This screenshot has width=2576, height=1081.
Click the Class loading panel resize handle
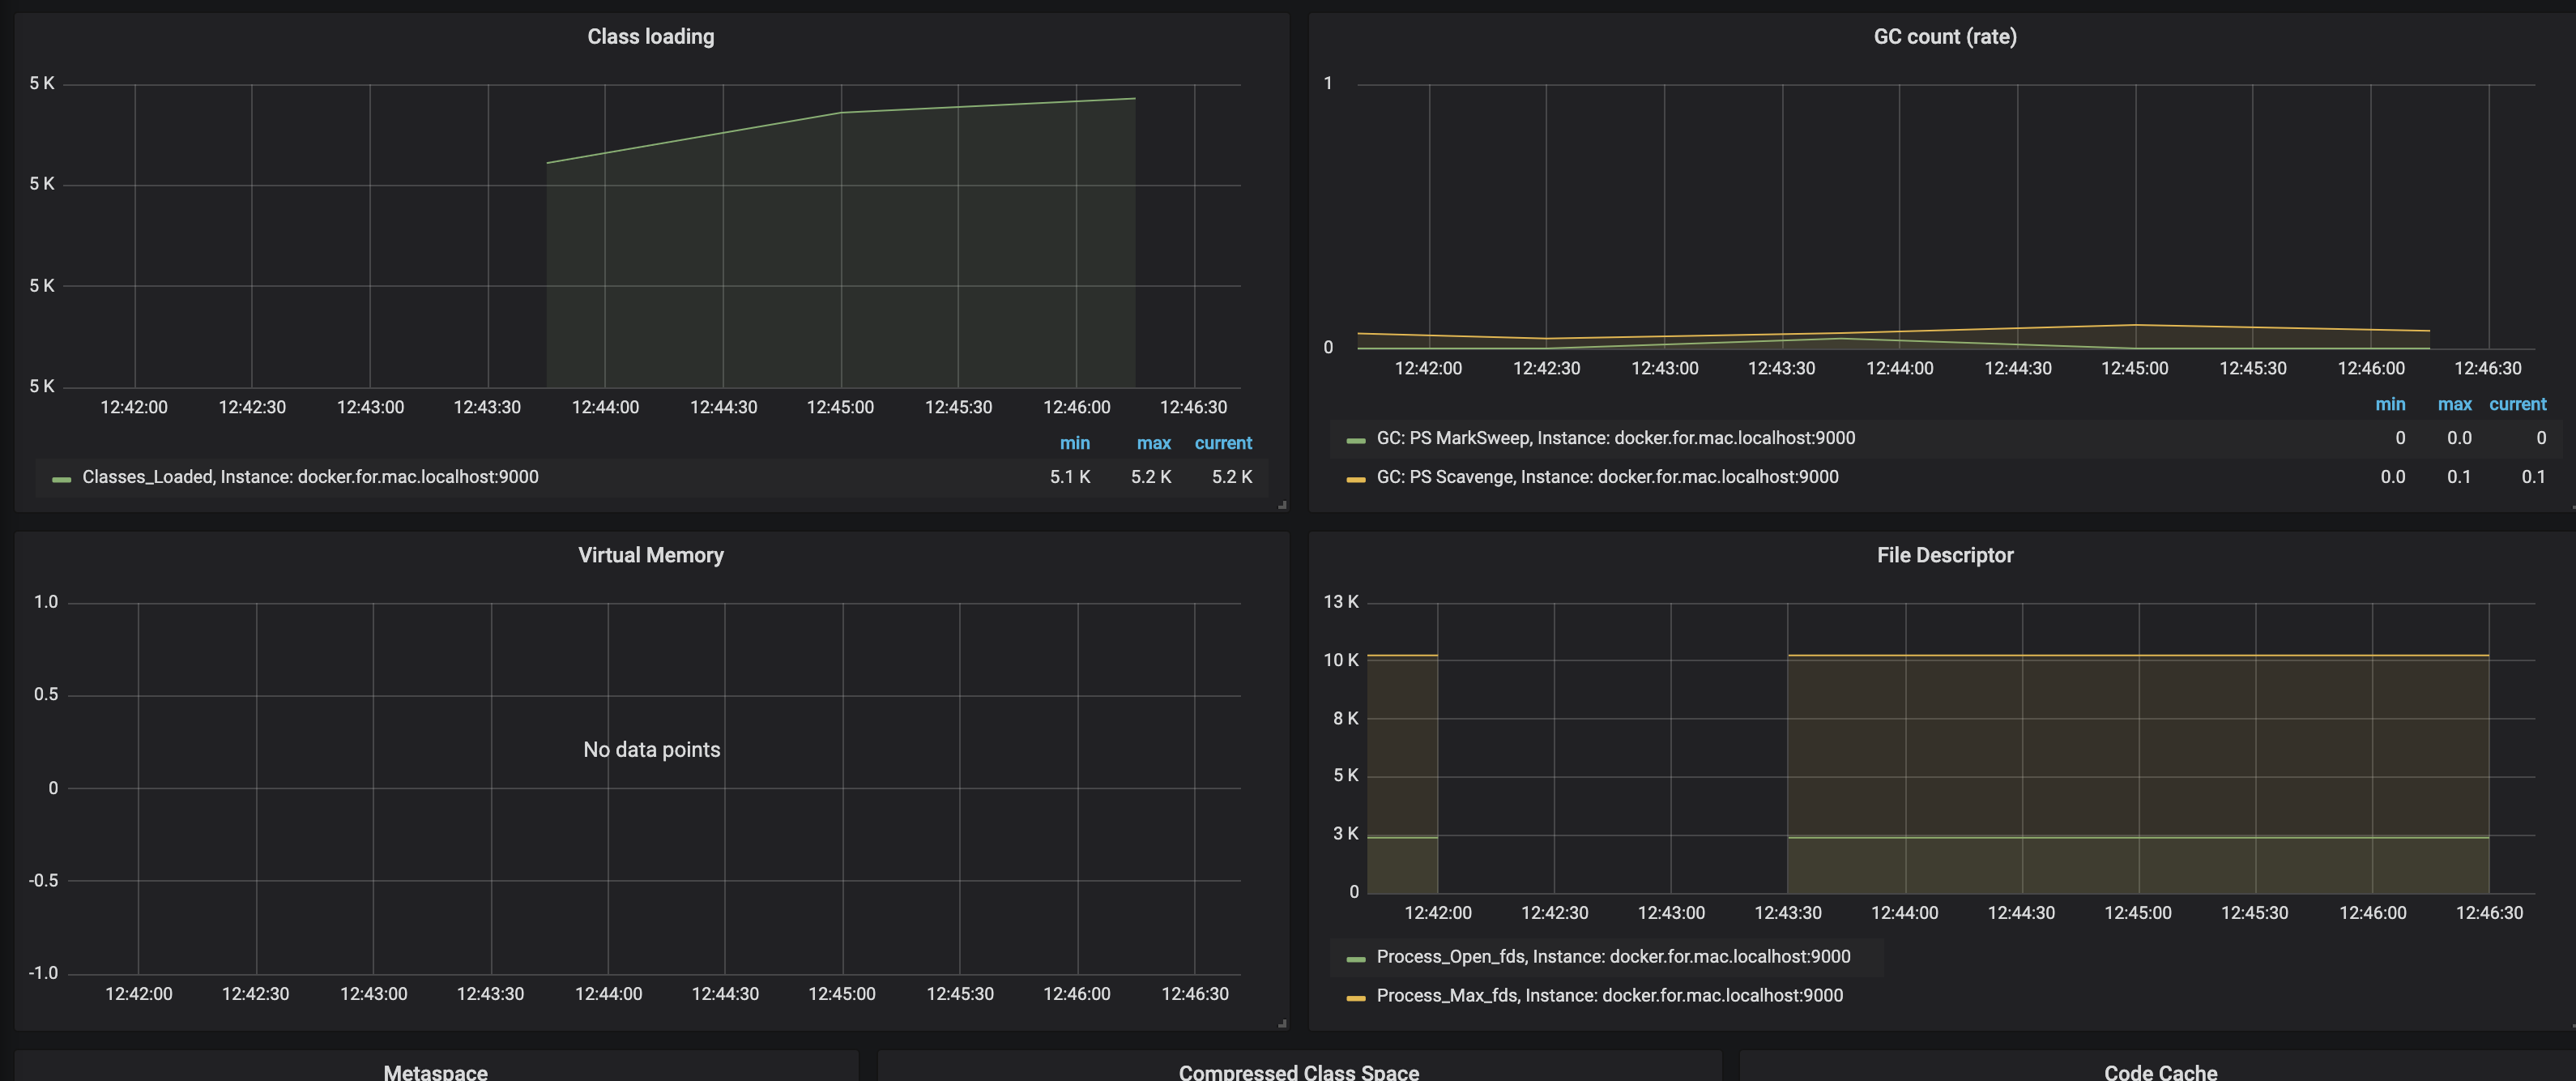coord(1282,505)
